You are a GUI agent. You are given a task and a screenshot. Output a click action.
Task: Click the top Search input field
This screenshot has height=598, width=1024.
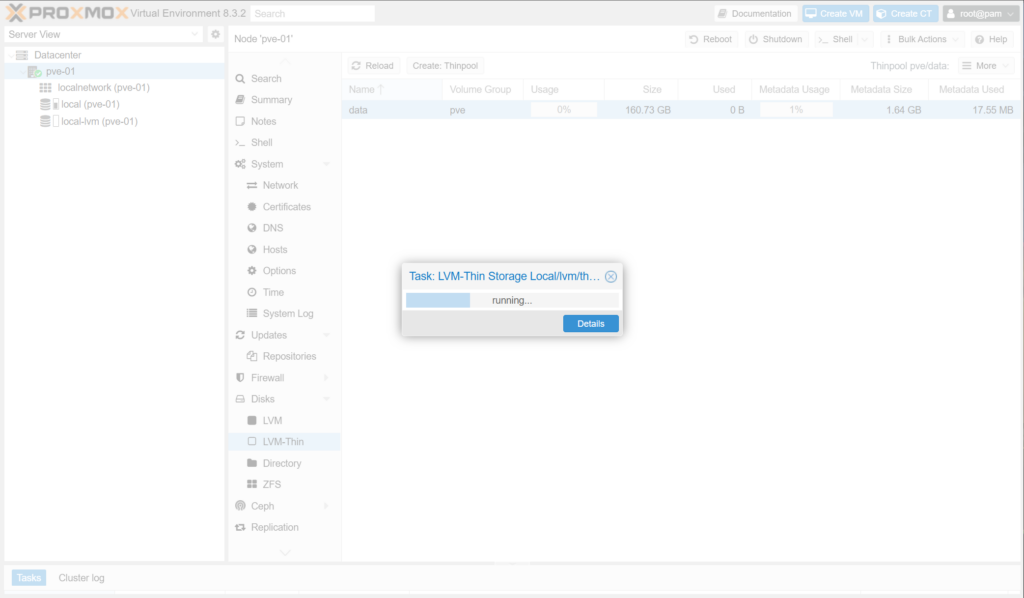pyautogui.click(x=312, y=14)
